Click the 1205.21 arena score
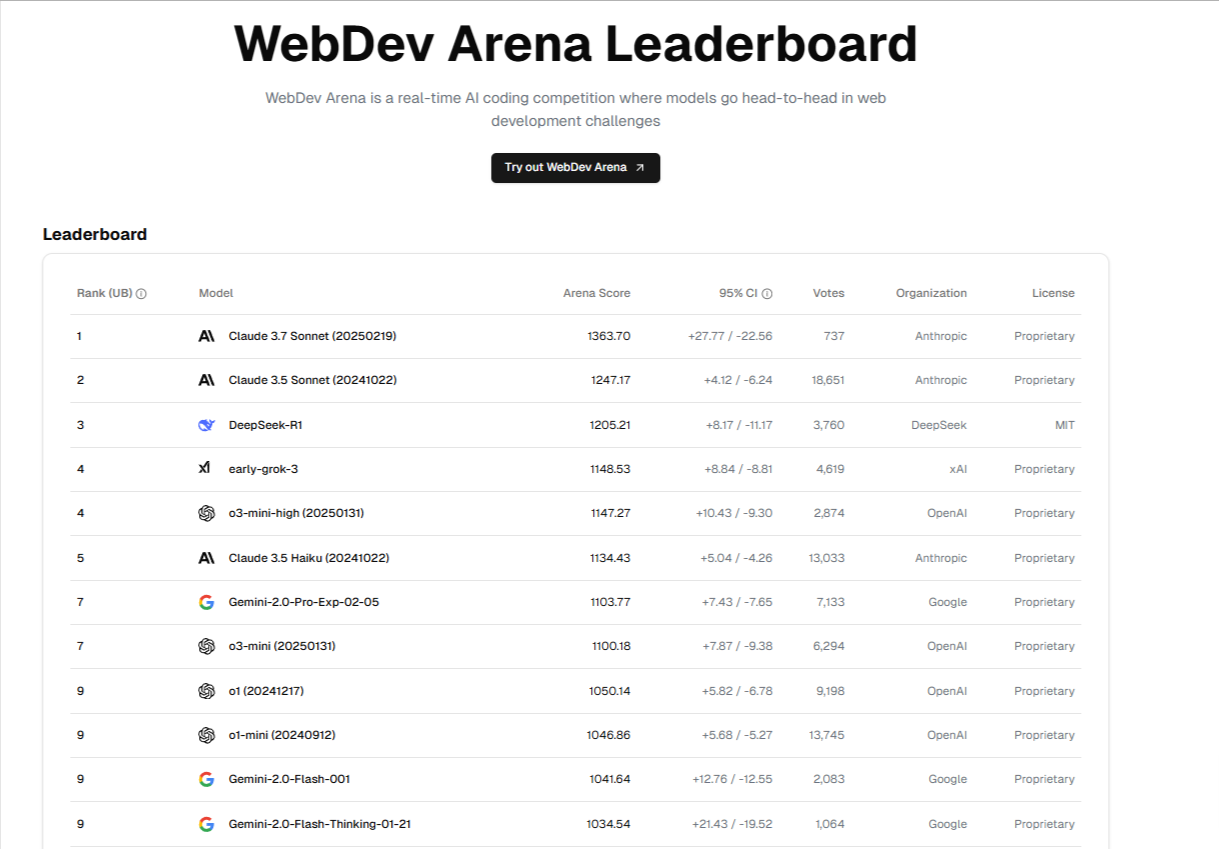The width and height of the screenshot is (1219, 849). 610,425
